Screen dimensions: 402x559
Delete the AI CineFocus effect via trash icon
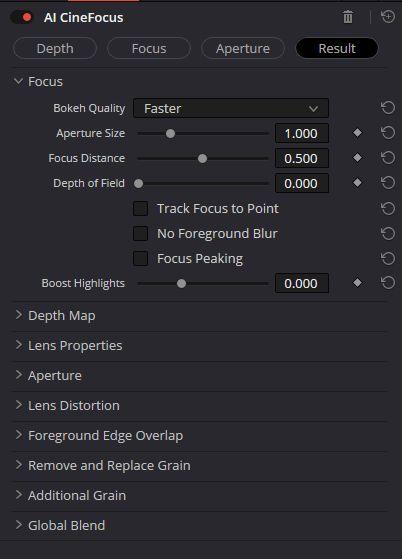(348, 17)
